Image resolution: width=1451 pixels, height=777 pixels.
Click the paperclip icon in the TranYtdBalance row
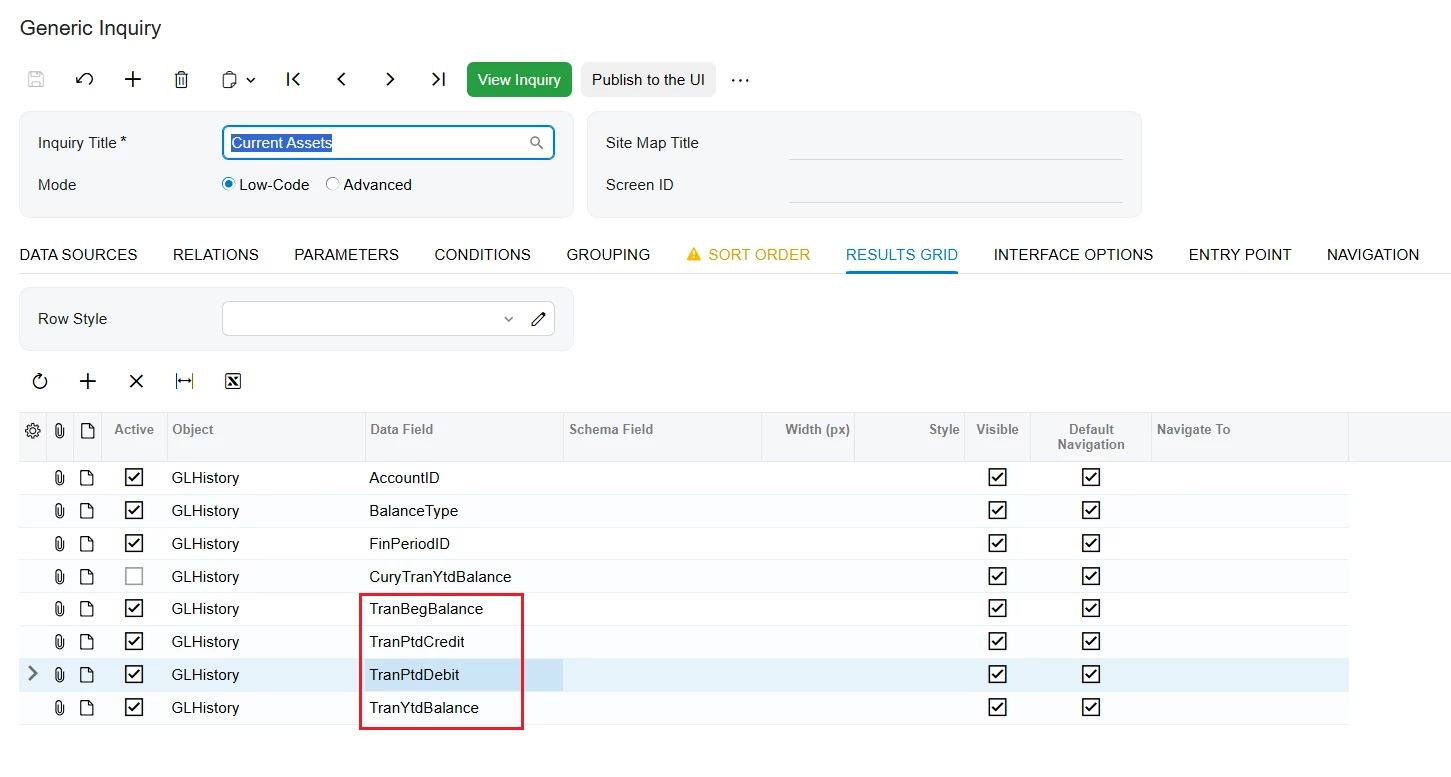pyautogui.click(x=60, y=707)
